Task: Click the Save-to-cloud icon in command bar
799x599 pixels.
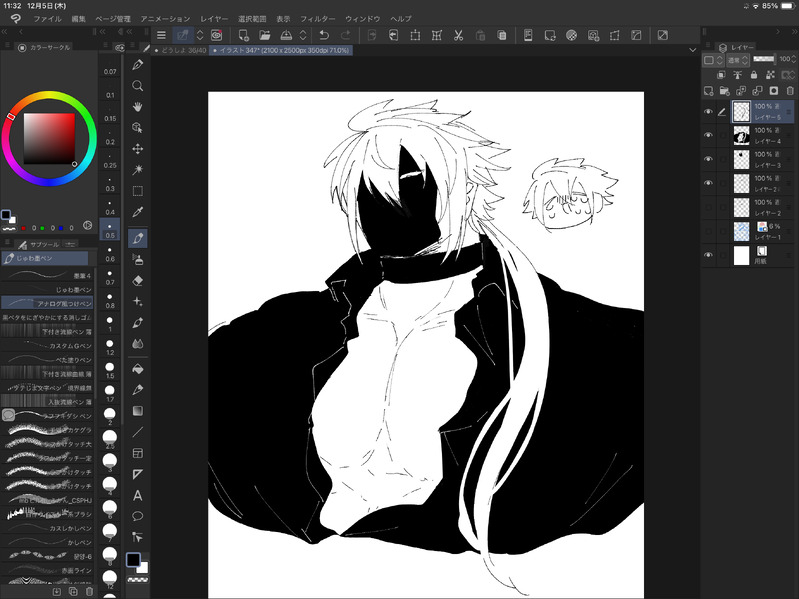Action: point(286,35)
